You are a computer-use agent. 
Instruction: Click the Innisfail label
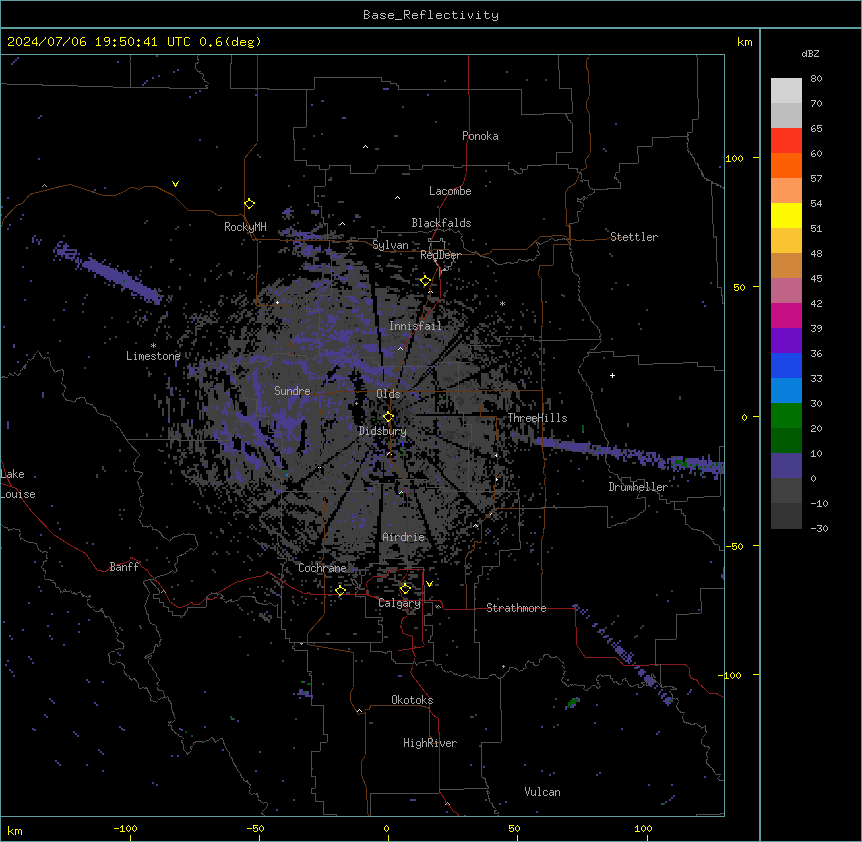(x=415, y=326)
